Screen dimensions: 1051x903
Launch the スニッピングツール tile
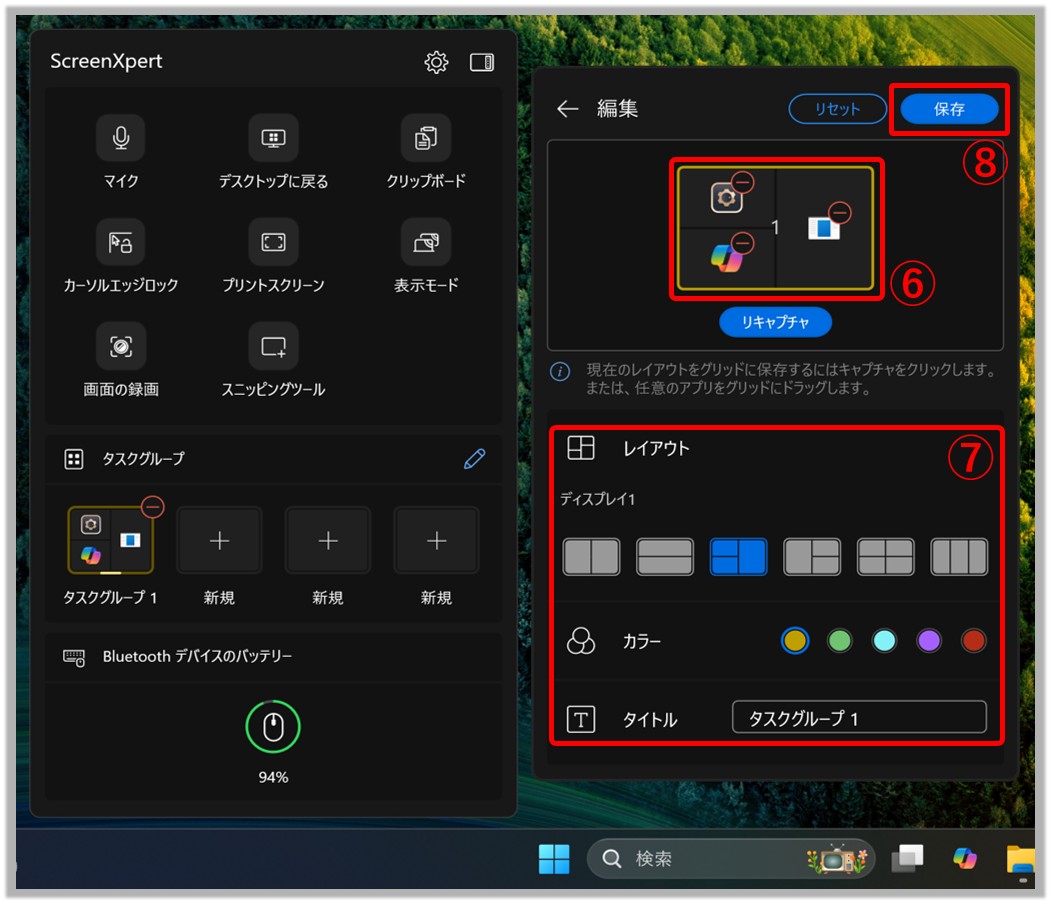(x=273, y=347)
